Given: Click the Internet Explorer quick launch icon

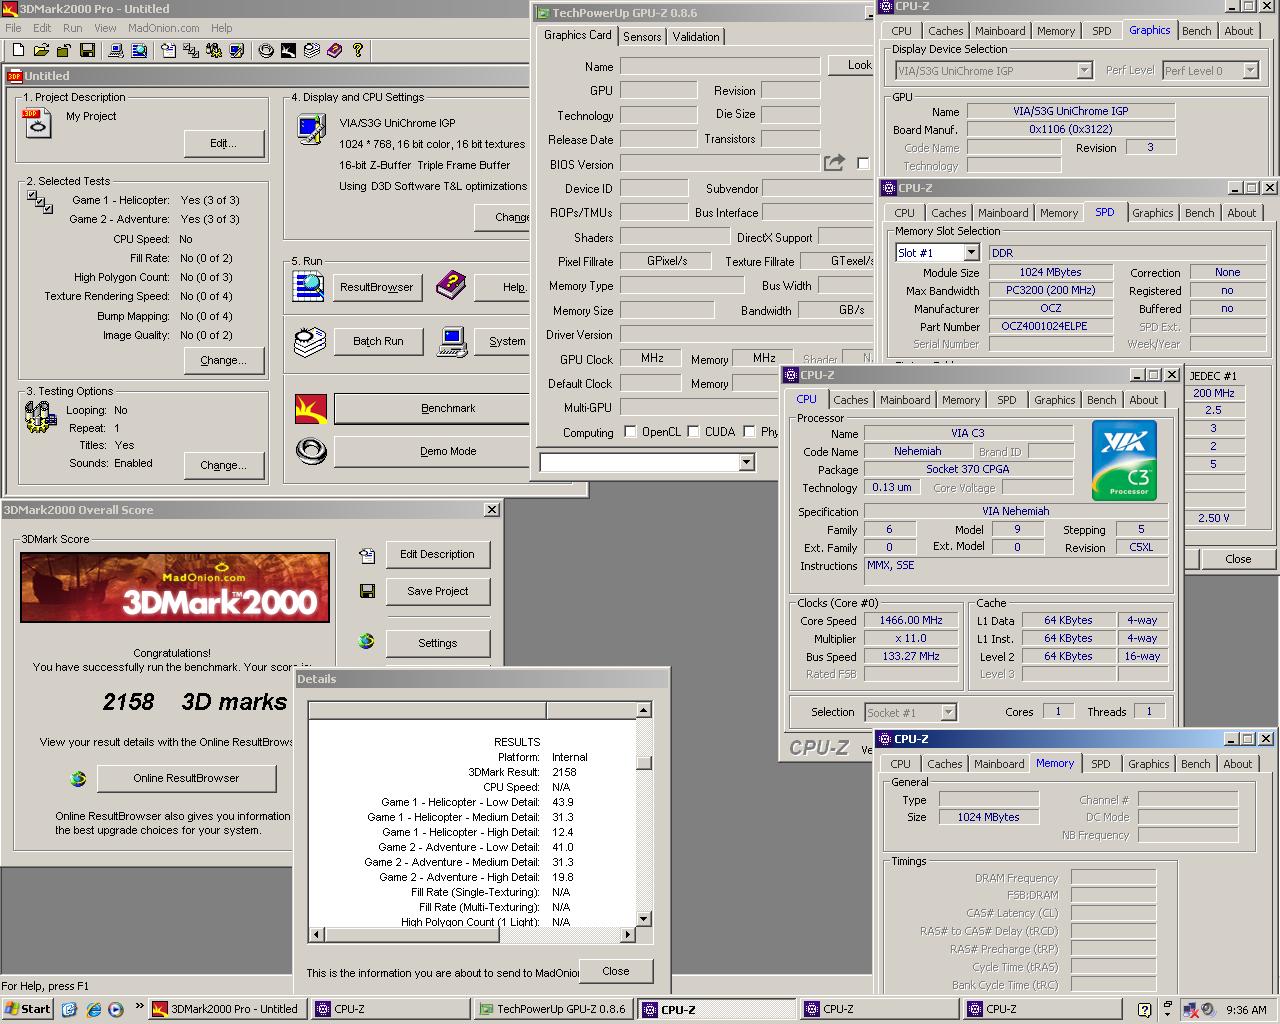Looking at the screenshot, I should [x=92, y=1009].
